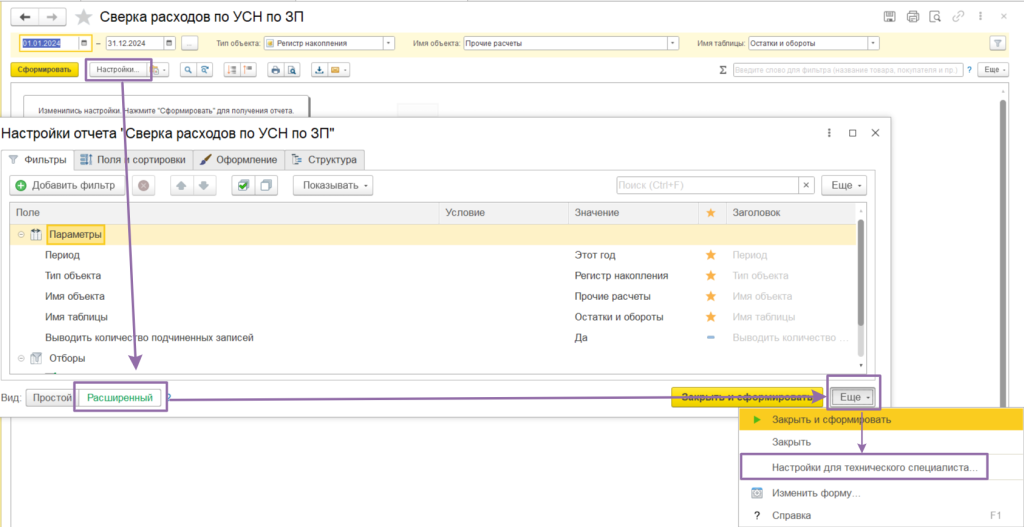Open the Тип объекта dropdown list
This screenshot has width=1024, height=527.
click(x=389, y=43)
